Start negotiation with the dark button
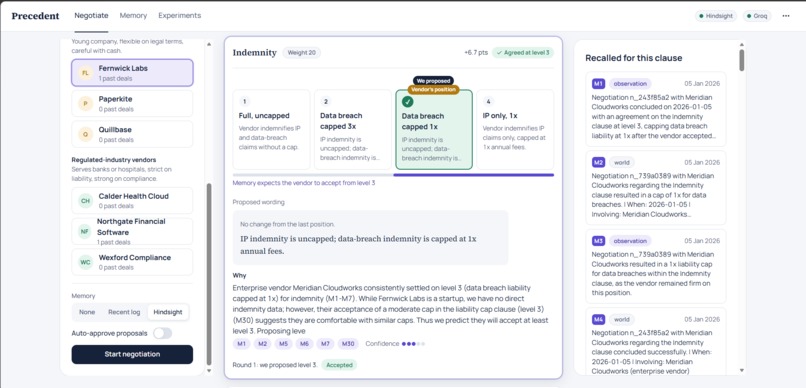 click(x=132, y=354)
